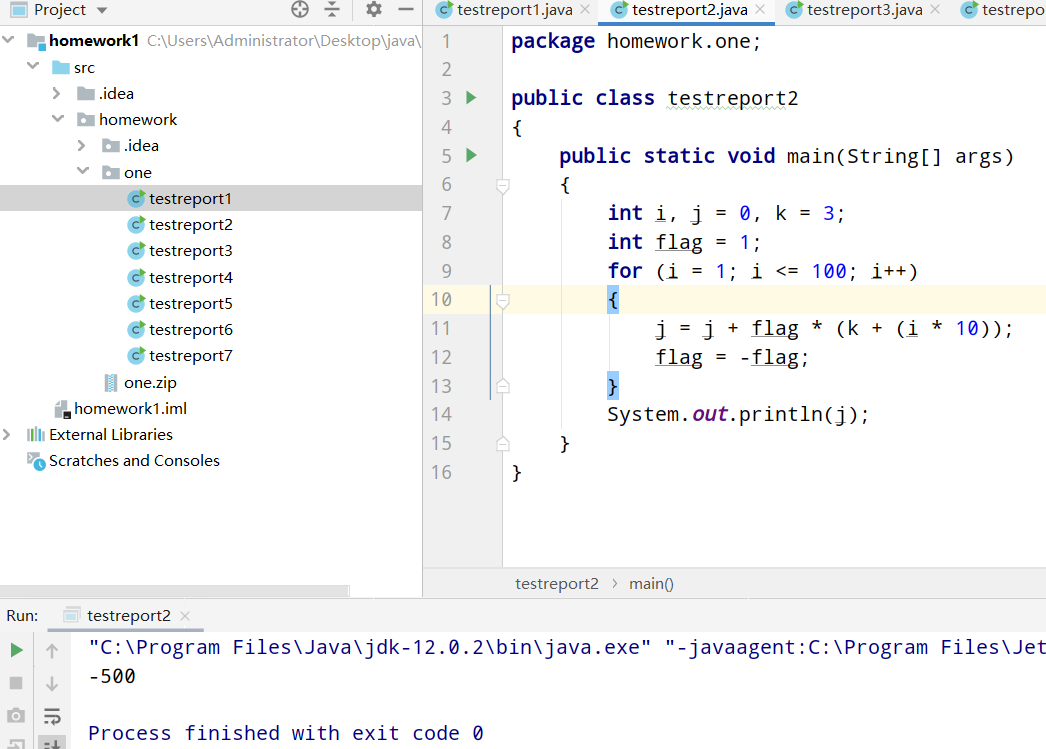Close the testreport1.java tab

(x=585, y=9)
